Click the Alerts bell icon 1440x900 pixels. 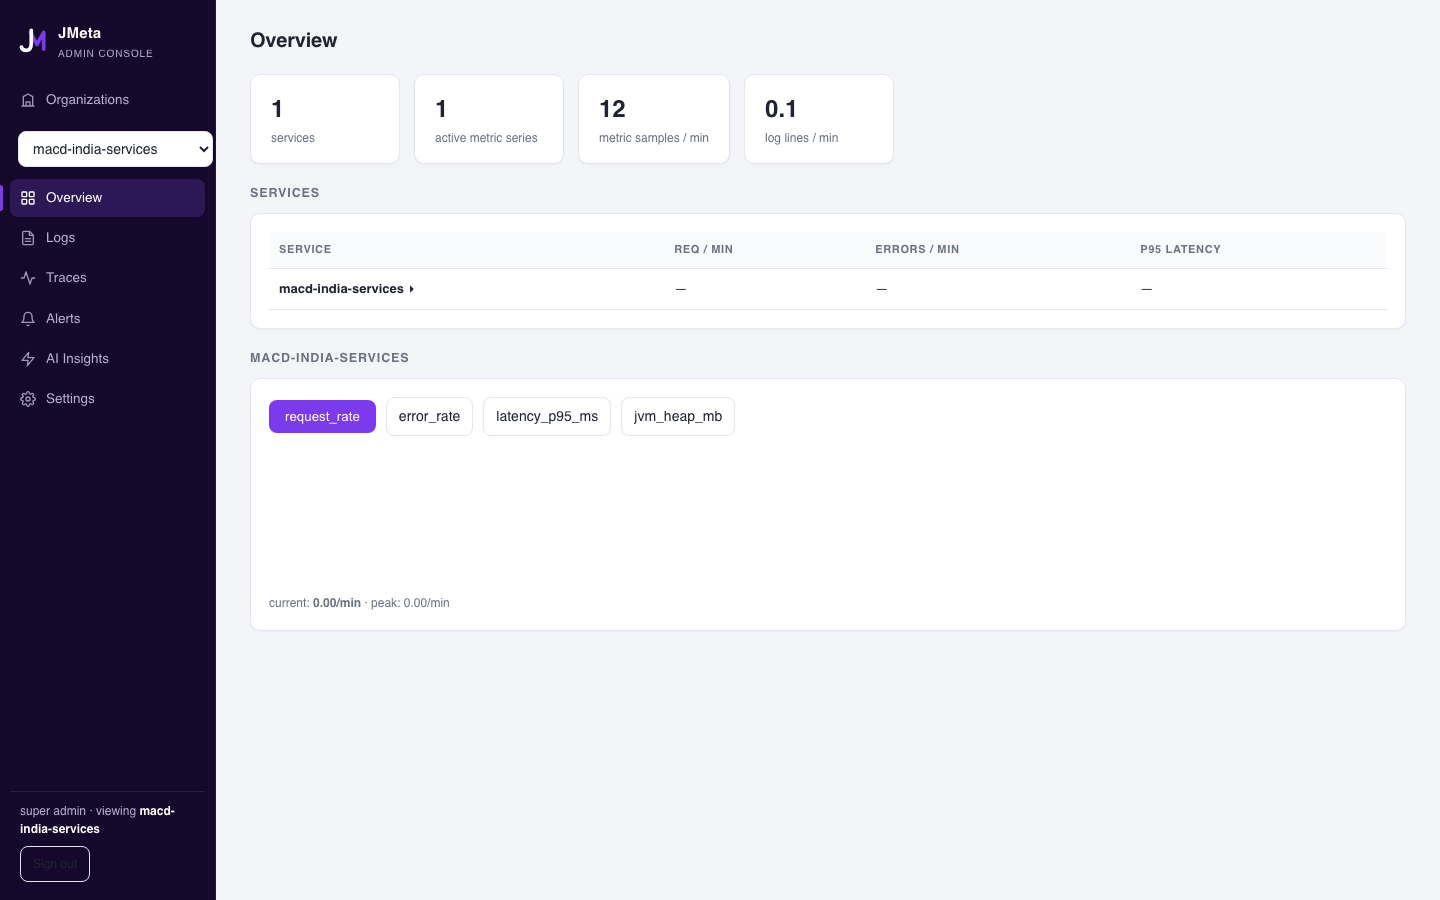[x=28, y=319]
